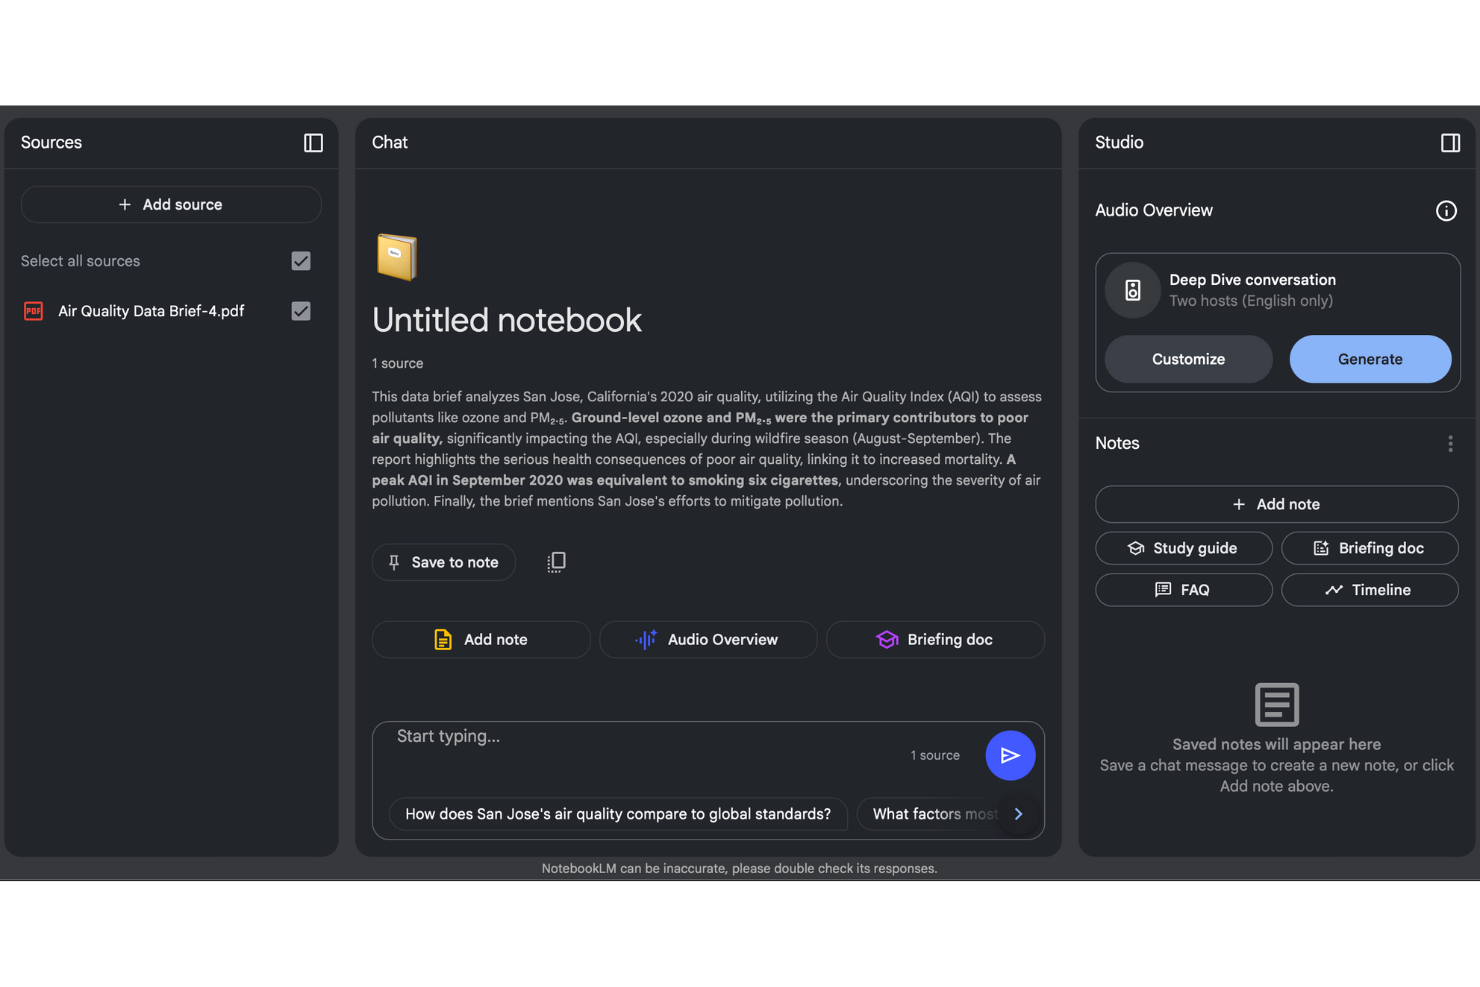Create a Study guide note
1480x987 pixels.
coord(1184,548)
